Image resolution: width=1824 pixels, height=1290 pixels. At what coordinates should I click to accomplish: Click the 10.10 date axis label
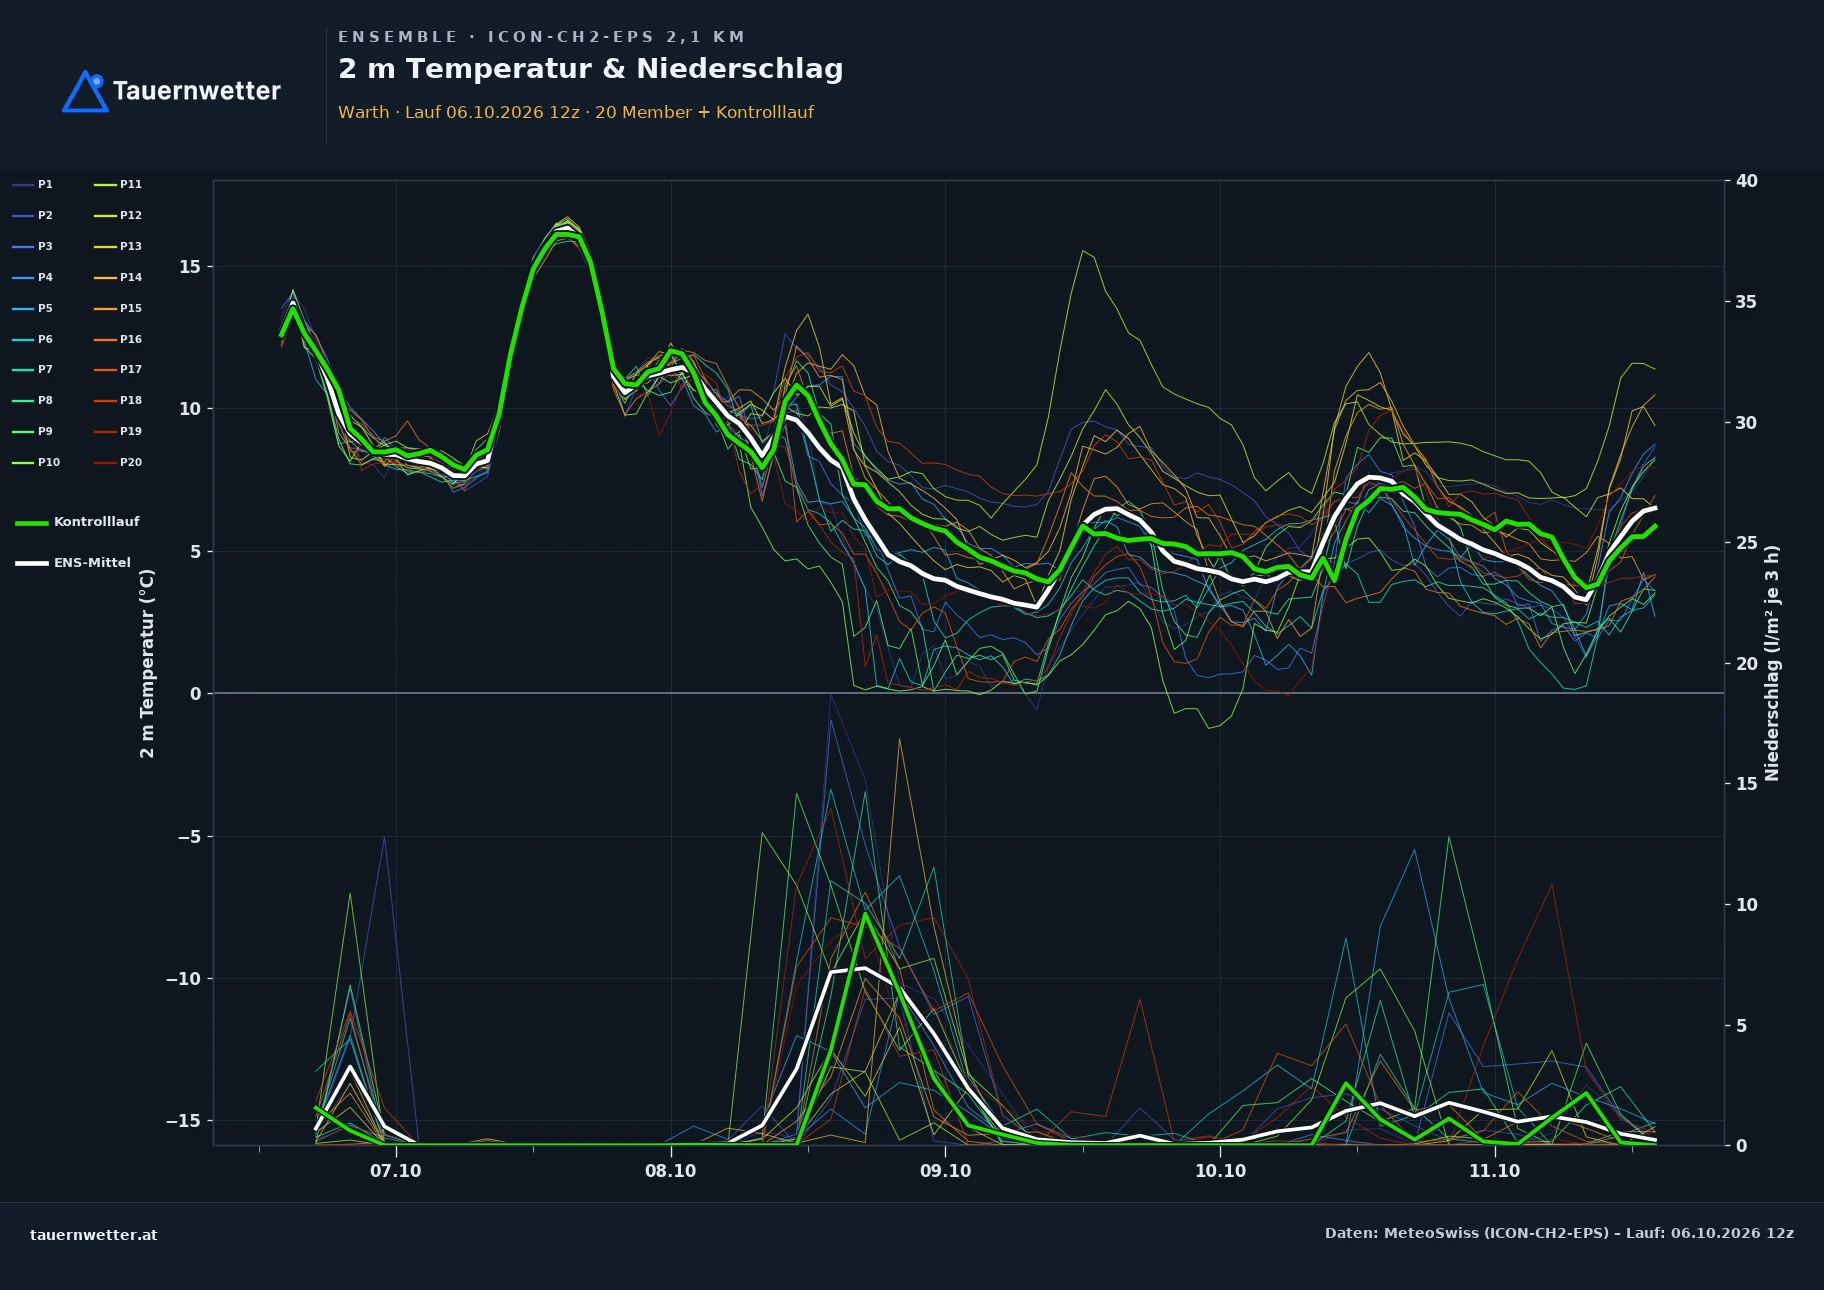[1220, 1171]
